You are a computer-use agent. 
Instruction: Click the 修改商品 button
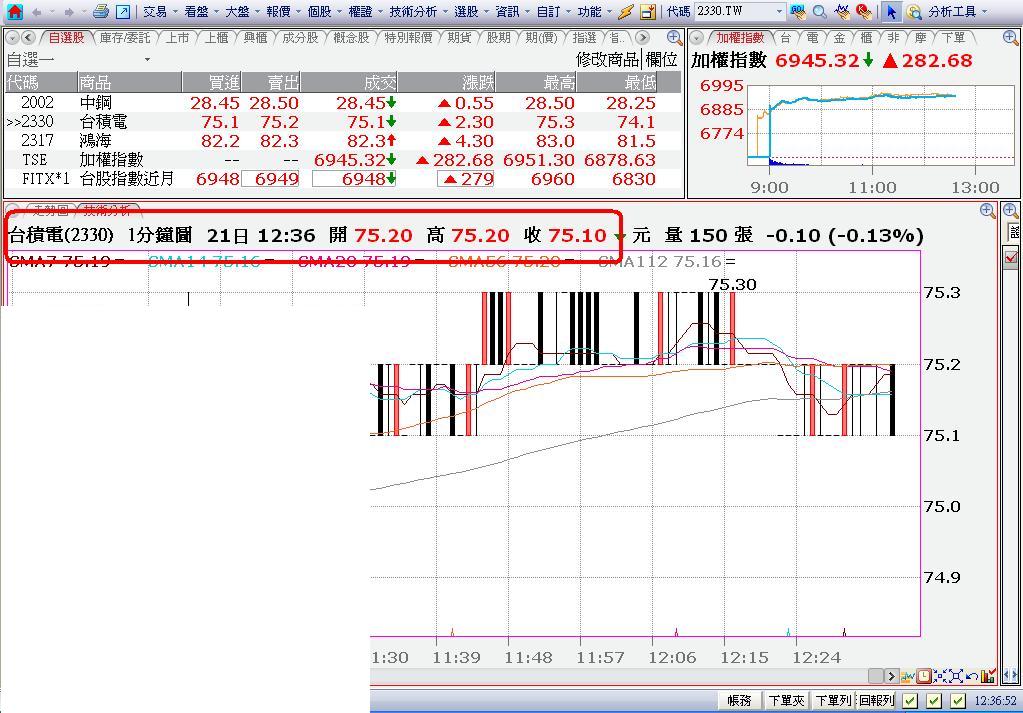pyautogui.click(x=607, y=60)
